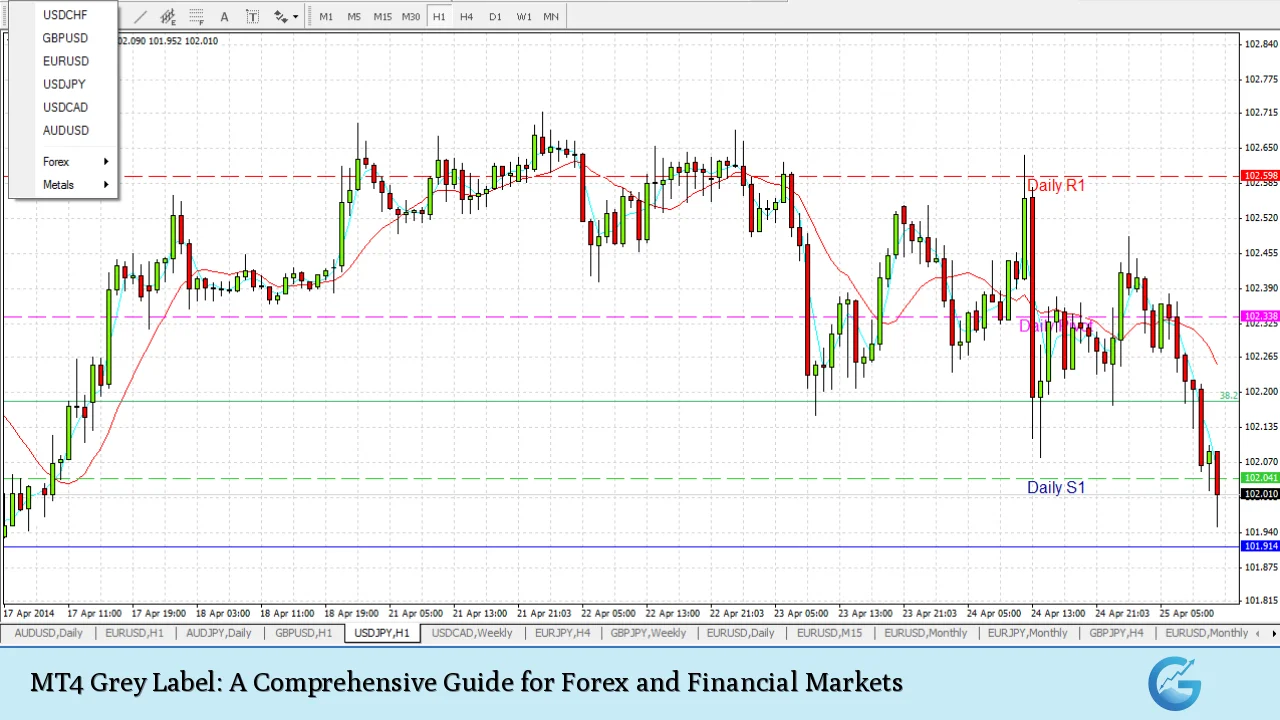
Task: Switch chart to M5 timeframe
Action: pos(354,16)
